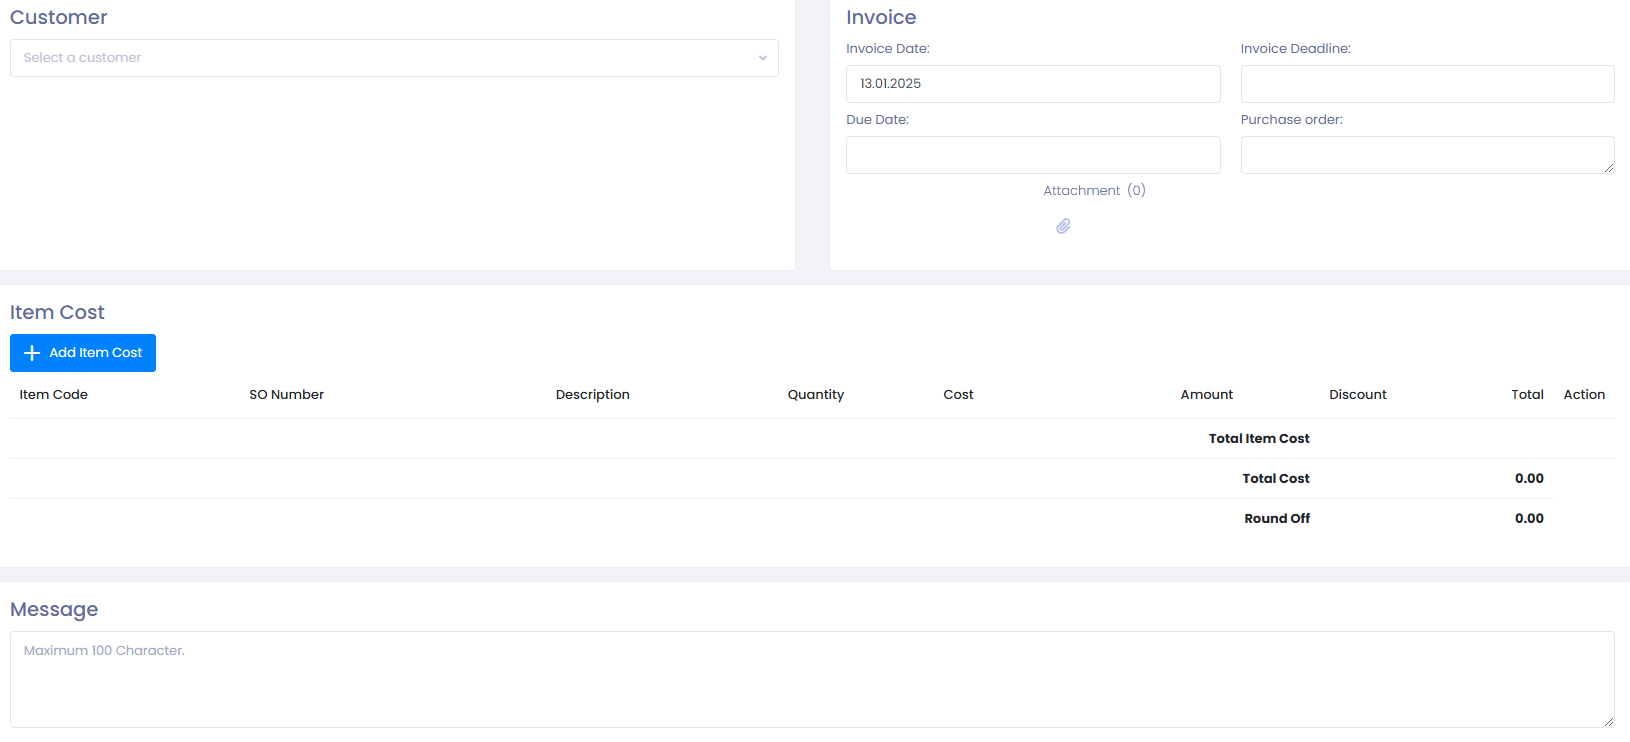
Task: Click the Customer section heading
Action: (58, 18)
